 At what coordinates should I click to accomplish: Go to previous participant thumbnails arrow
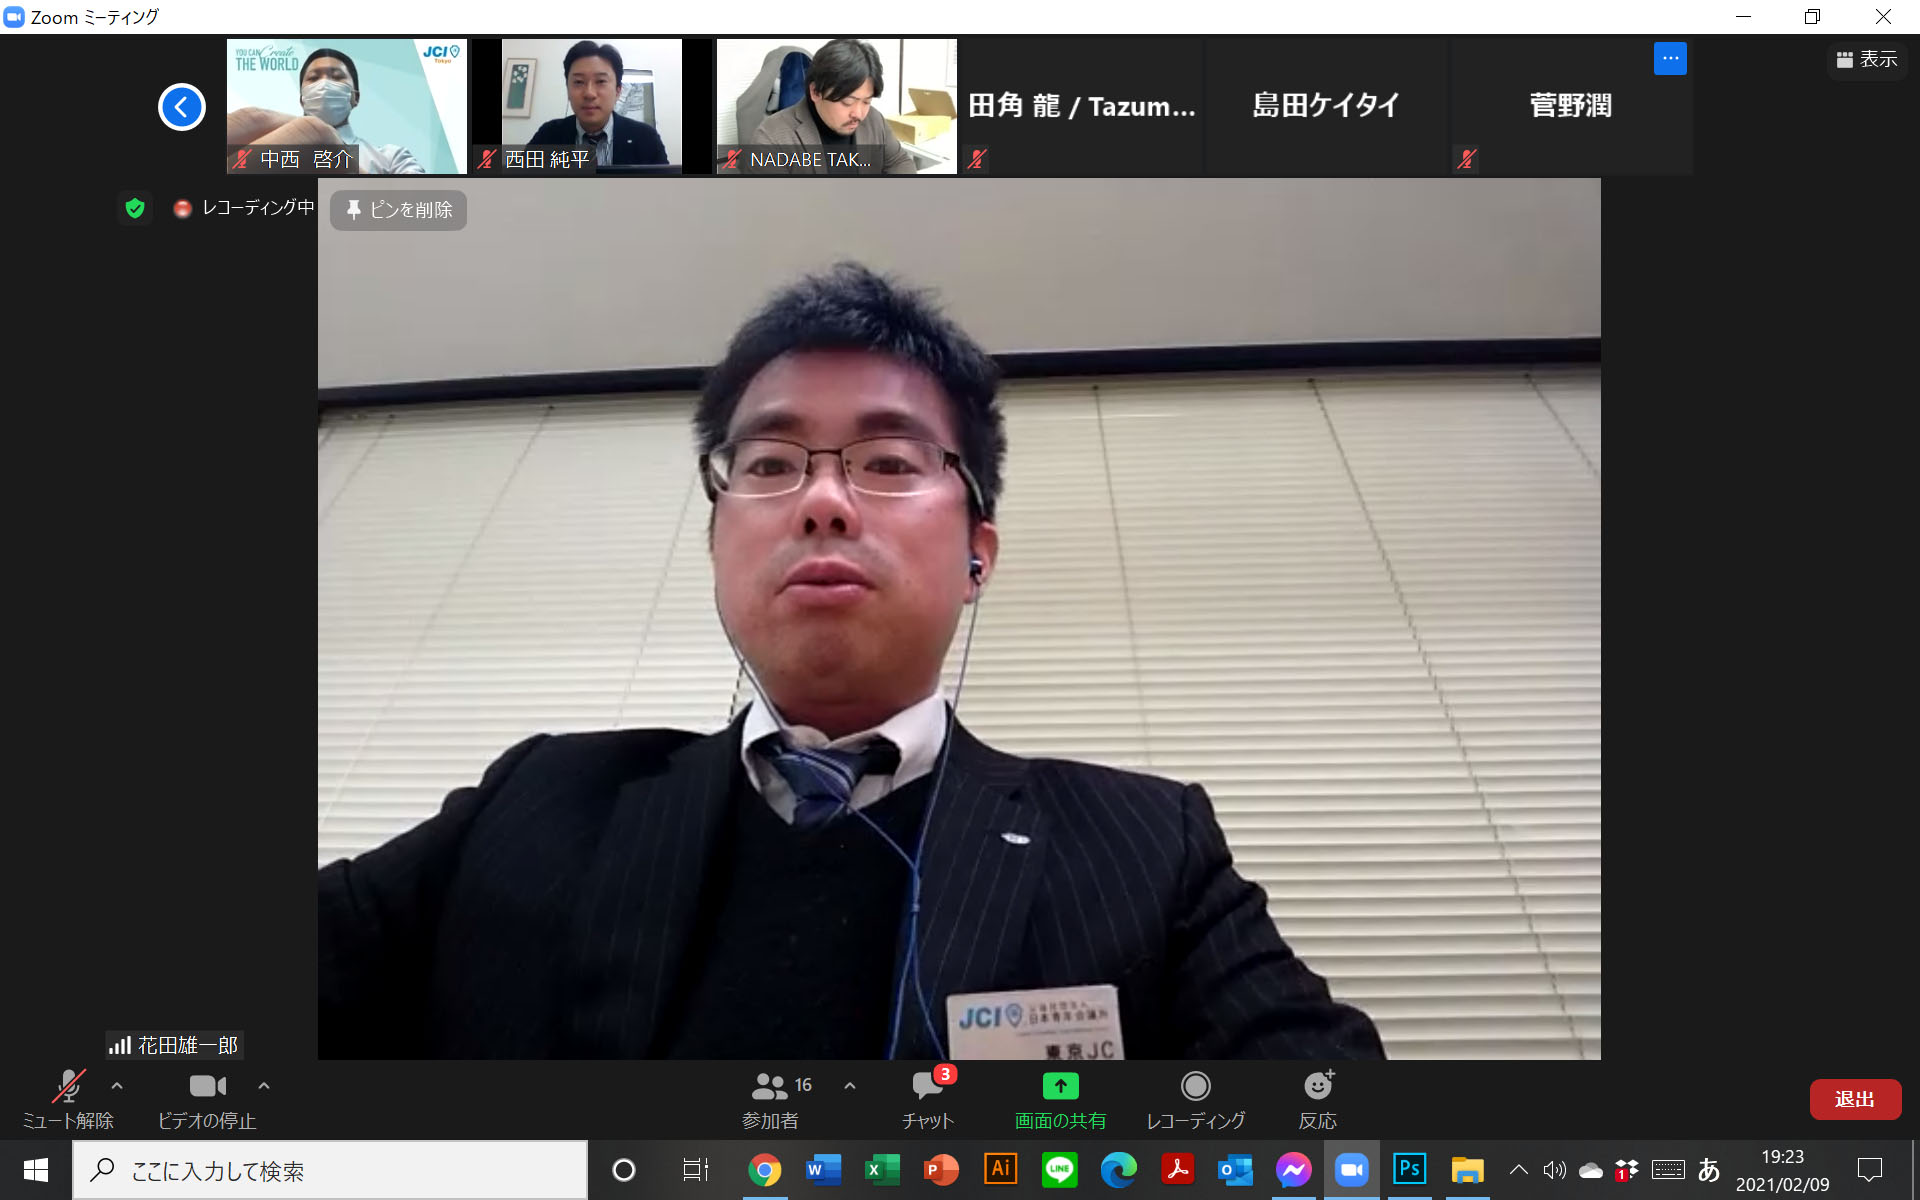point(182,107)
